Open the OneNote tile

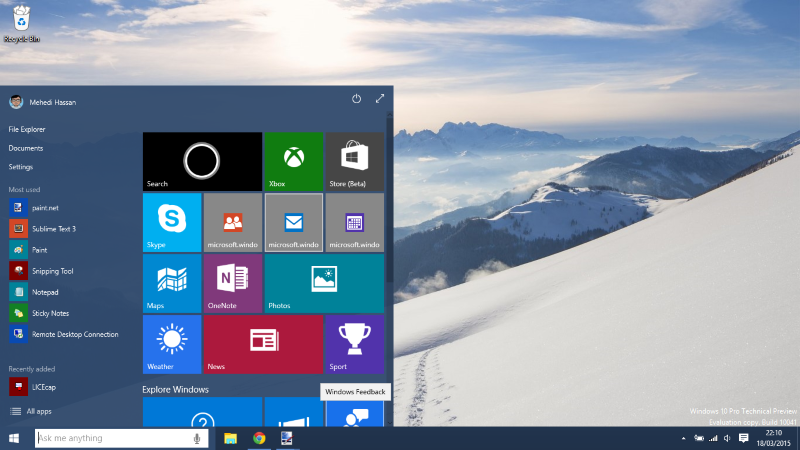(x=232, y=283)
